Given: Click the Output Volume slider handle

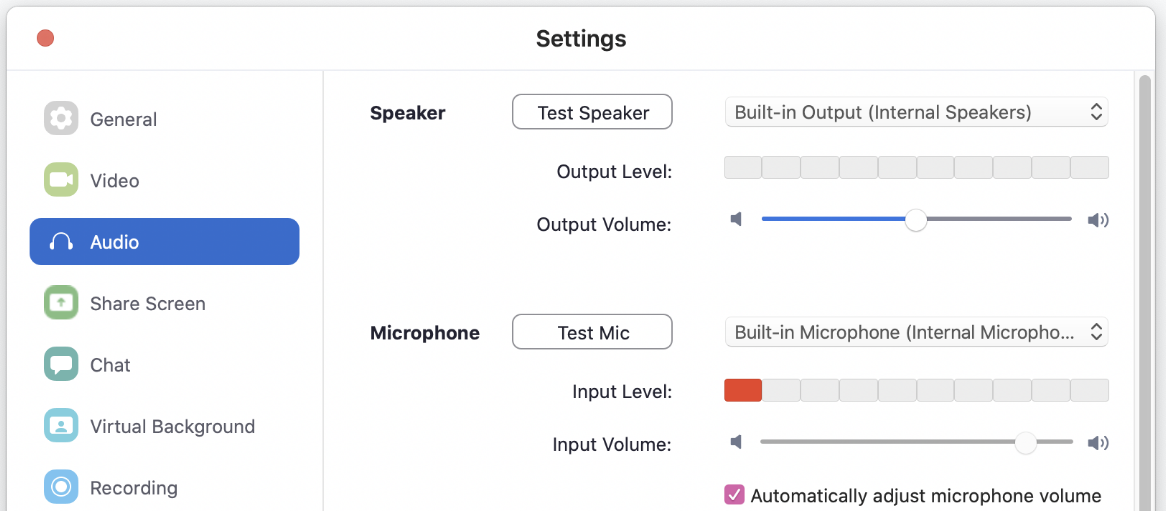Looking at the screenshot, I should [x=915, y=219].
